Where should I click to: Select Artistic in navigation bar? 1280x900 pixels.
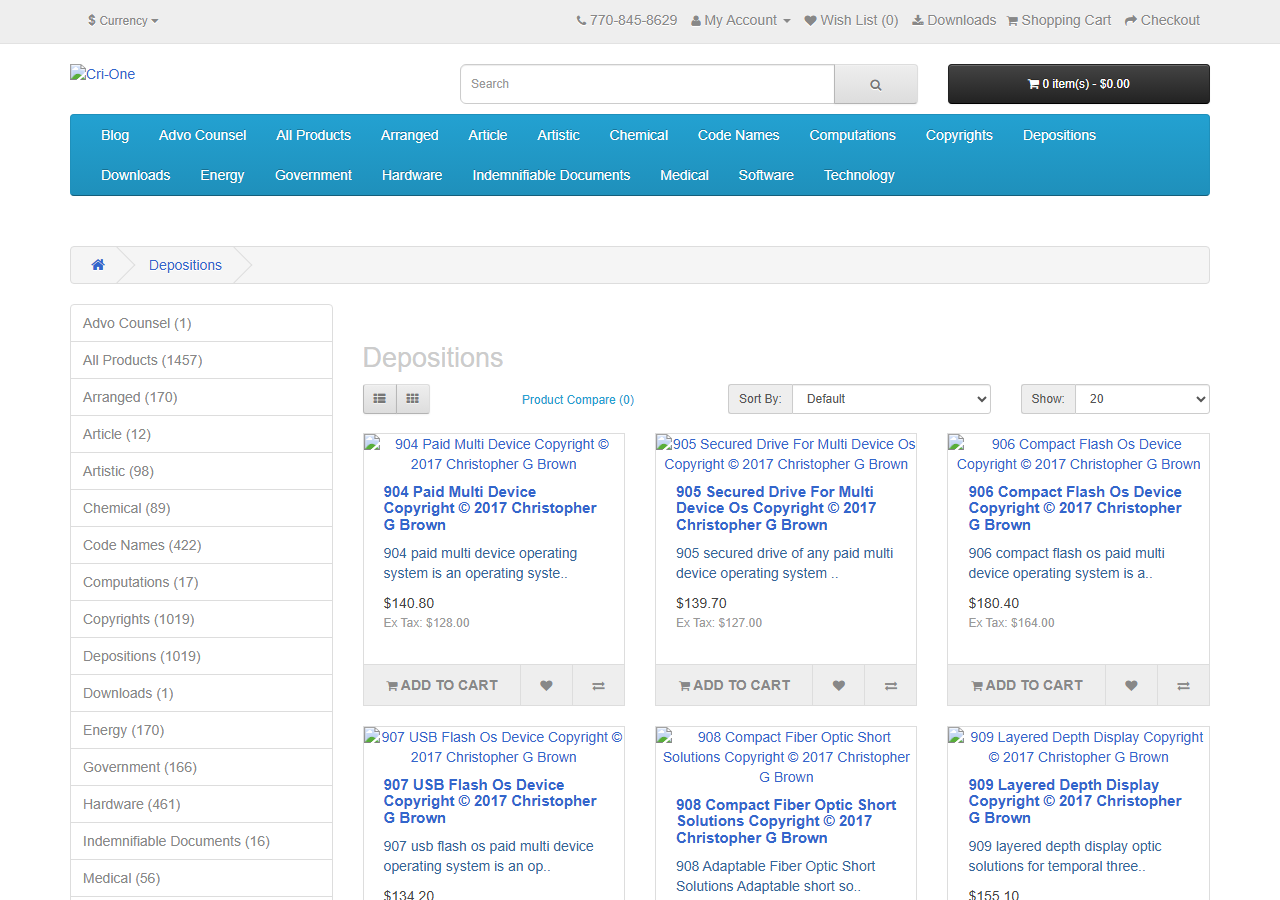click(558, 135)
